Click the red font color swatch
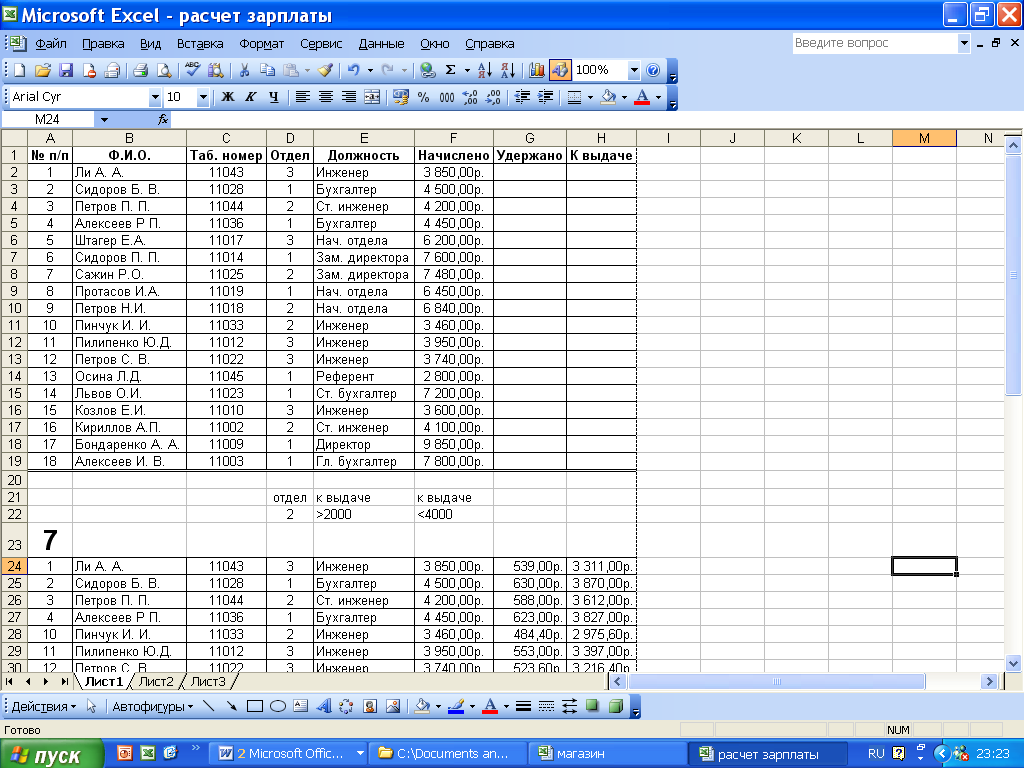Image resolution: width=1024 pixels, height=768 pixels. point(641,97)
